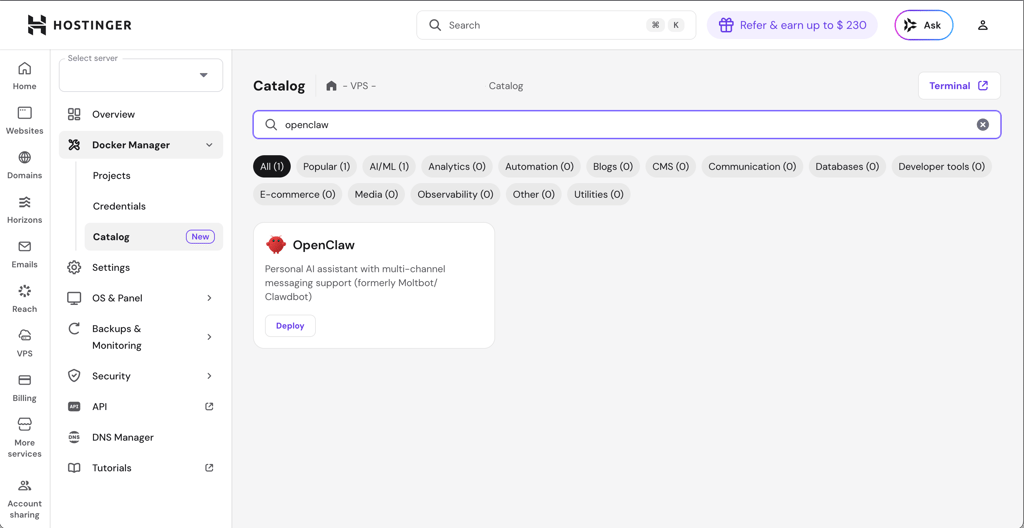Screen dimensions: 1024x528
Task: Select the Other (0) filter chip
Action: point(534,194)
